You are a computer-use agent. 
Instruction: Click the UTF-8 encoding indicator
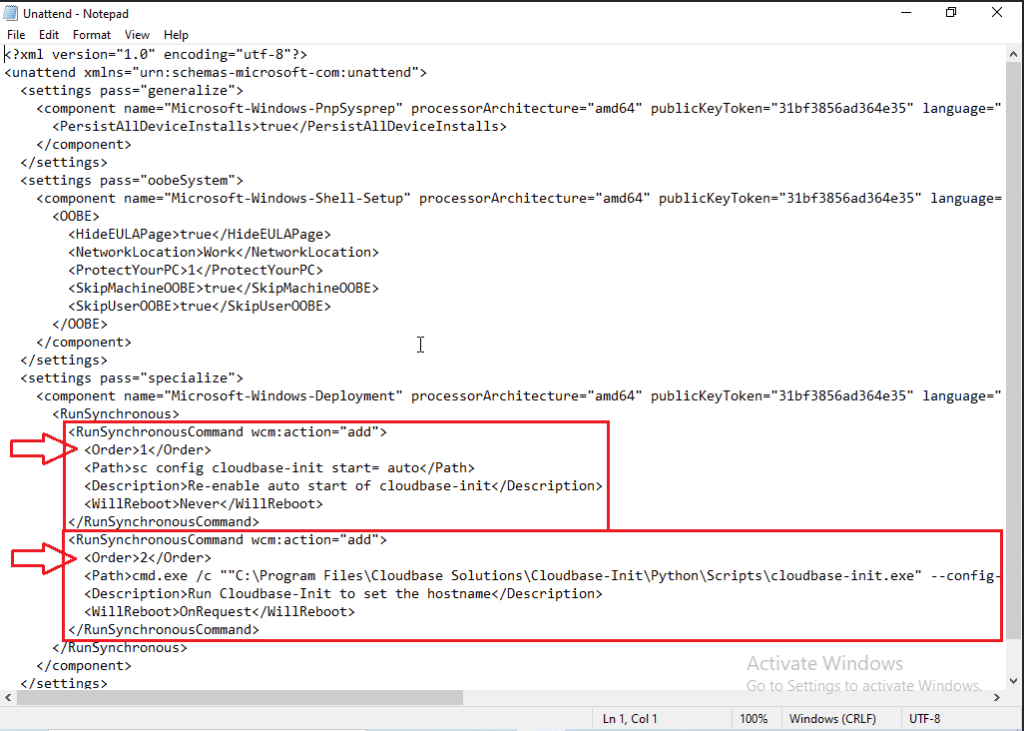[x=925, y=718]
